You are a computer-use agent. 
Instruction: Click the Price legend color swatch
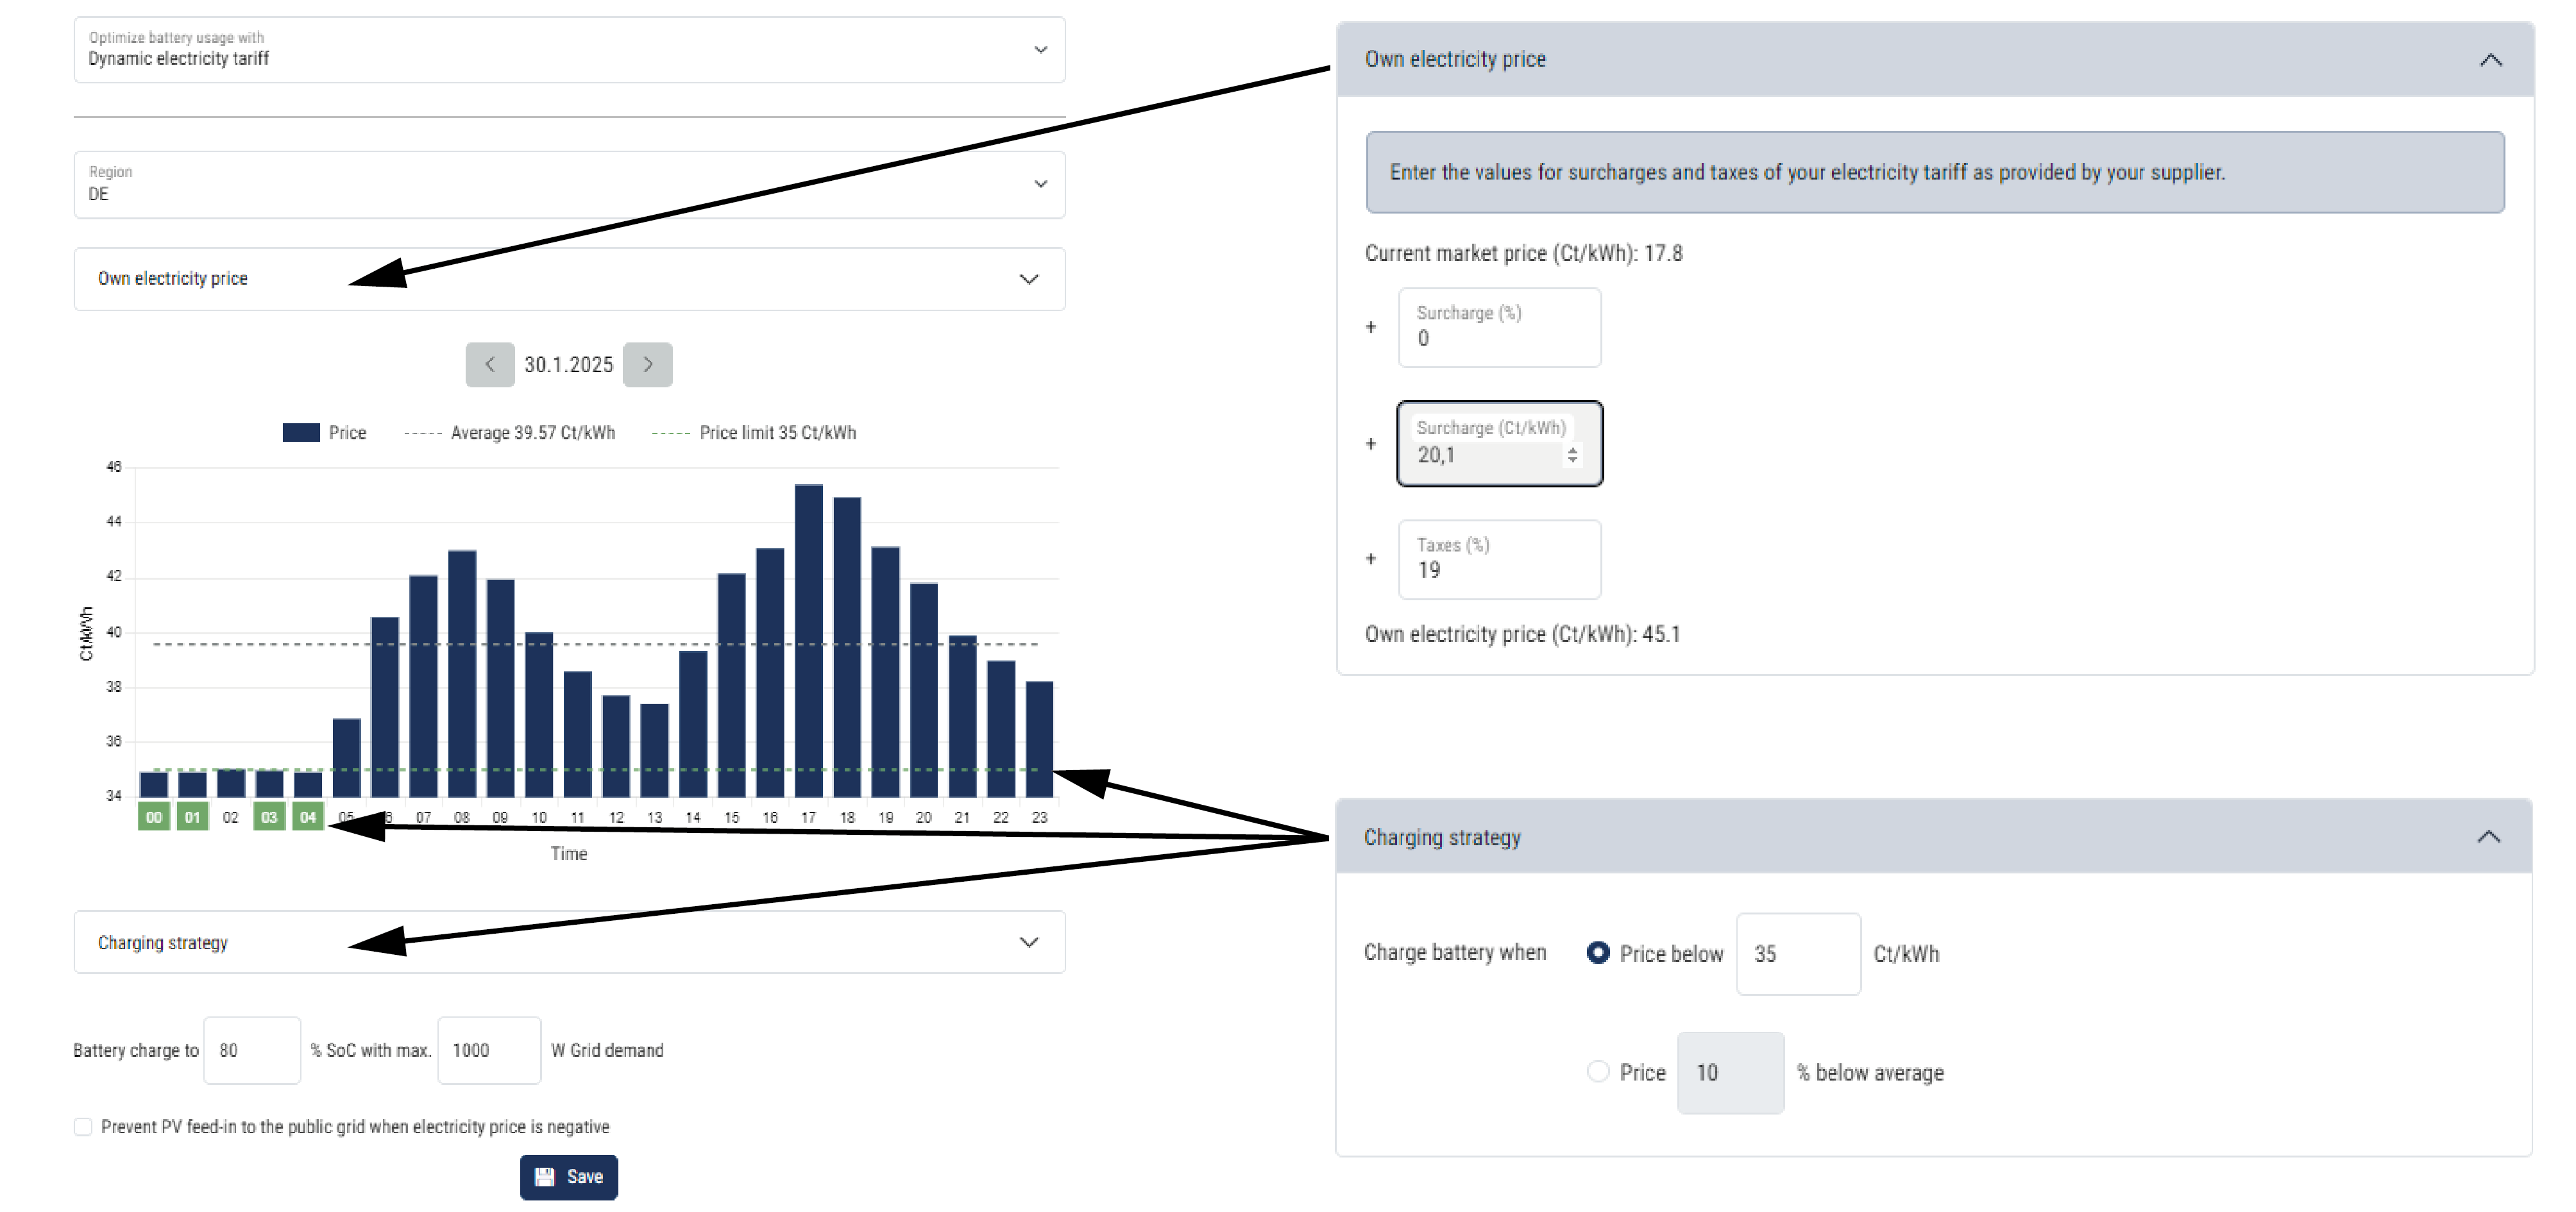(301, 433)
